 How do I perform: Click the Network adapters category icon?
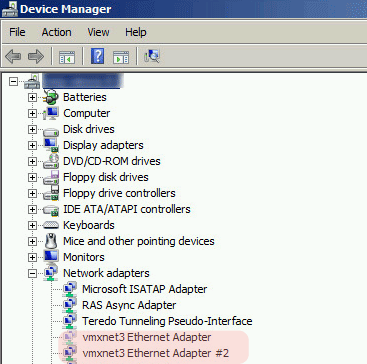coord(51,273)
